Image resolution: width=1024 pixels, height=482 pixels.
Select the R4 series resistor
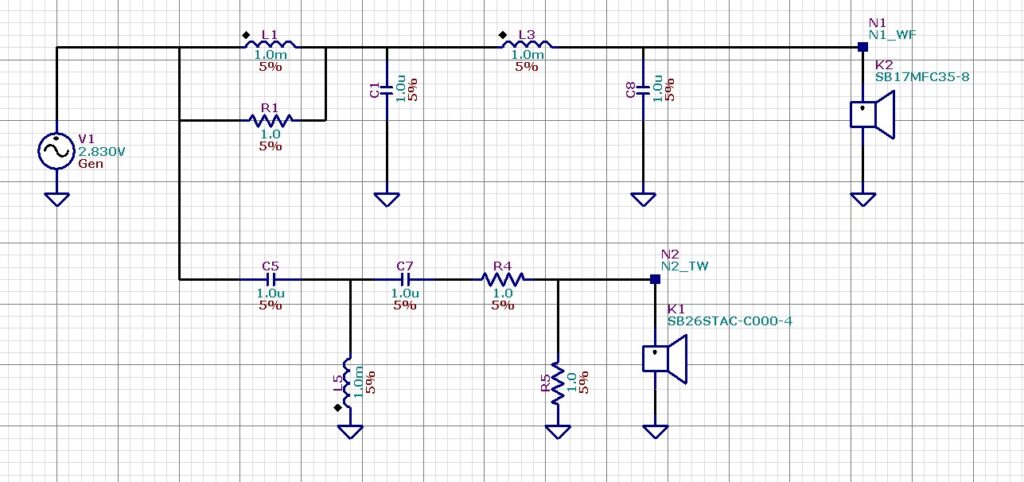click(x=501, y=280)
